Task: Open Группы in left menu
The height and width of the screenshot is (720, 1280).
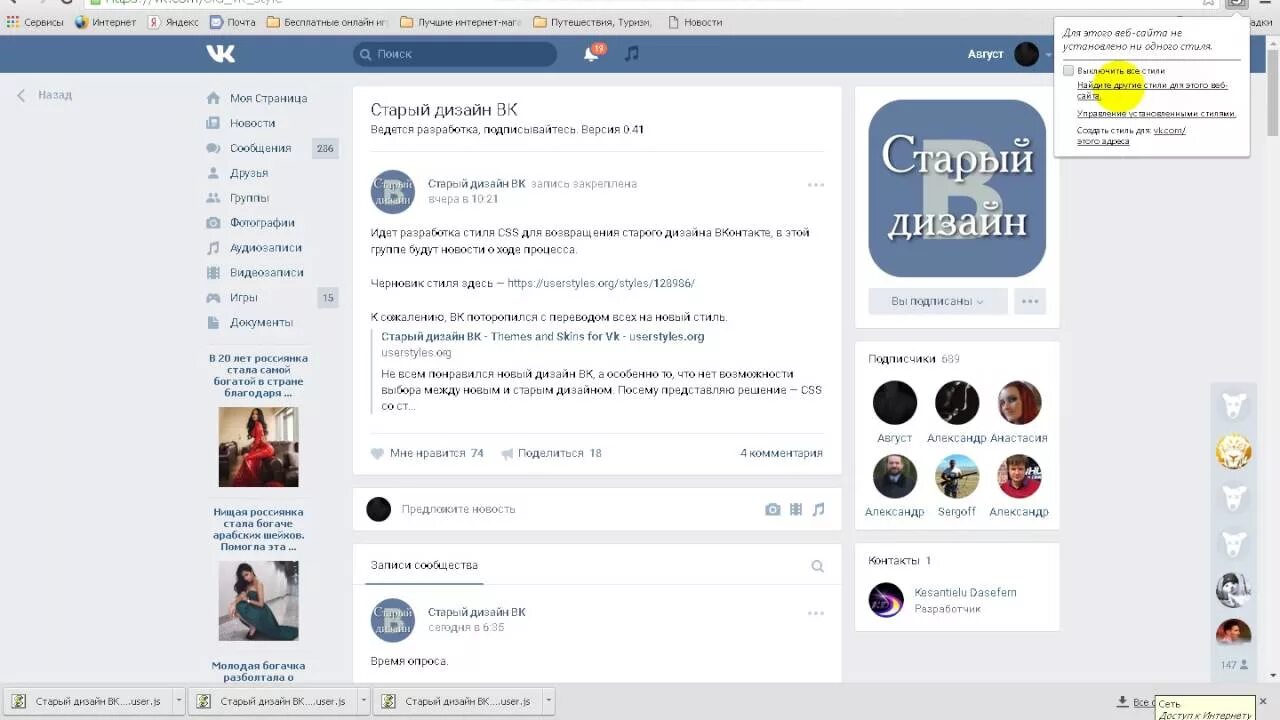Action: tap(249, 198)
